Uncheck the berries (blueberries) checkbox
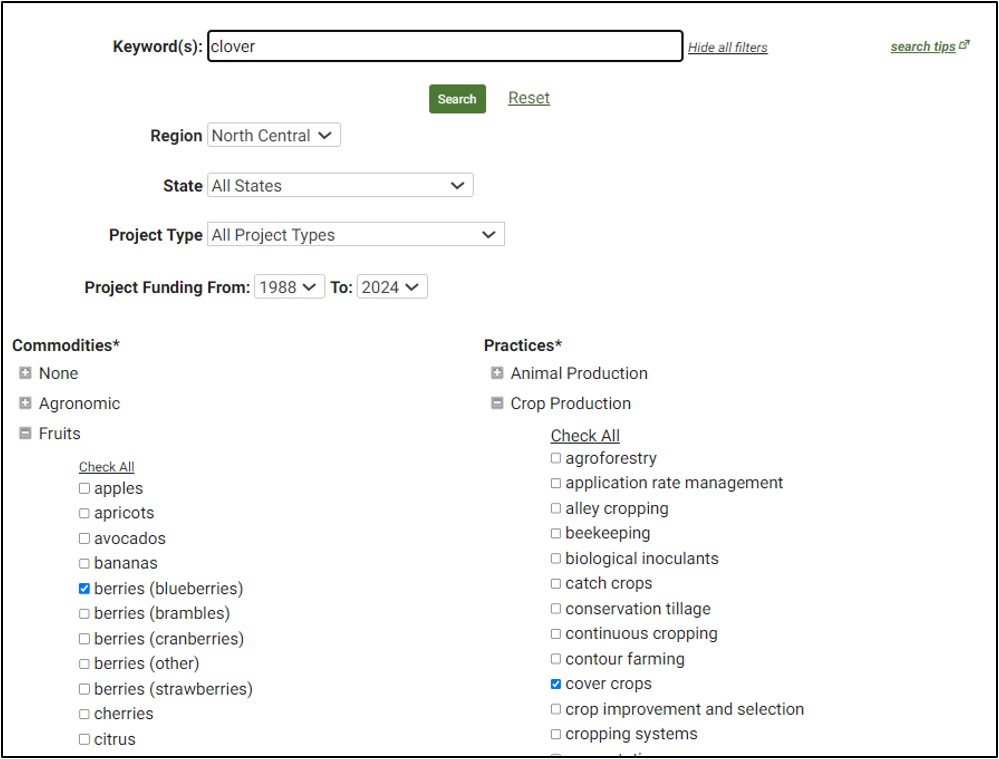The width and height of the screenshot is (999, 759). (x=84, y=589)
